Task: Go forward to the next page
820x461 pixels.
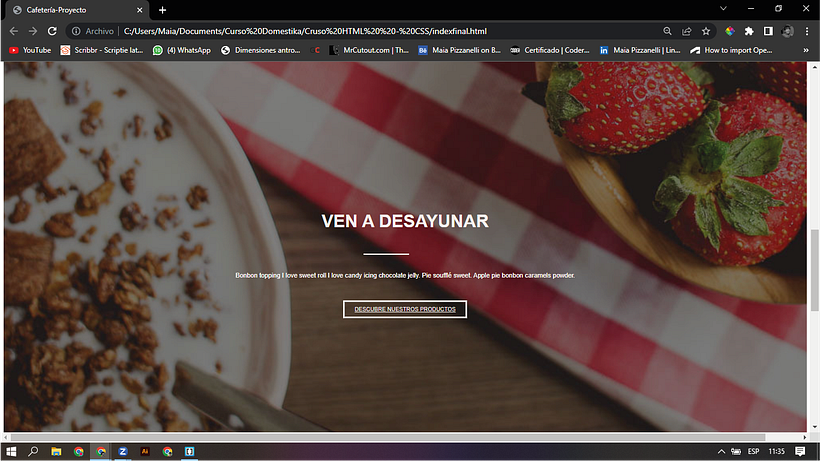Action: pyautogui.click(x=33, y=31)
